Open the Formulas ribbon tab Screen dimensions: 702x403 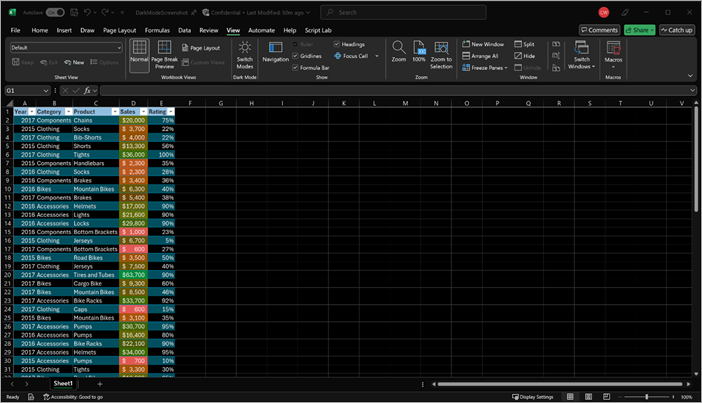[157, 30]
